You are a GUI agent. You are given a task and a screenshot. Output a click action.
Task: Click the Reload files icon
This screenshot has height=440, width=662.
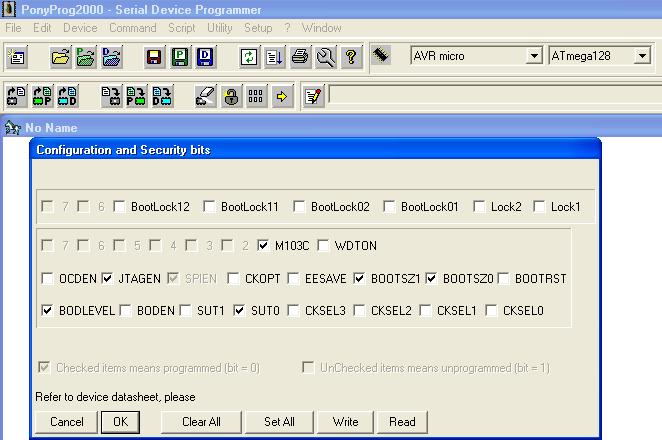click(x=249, y=57)
